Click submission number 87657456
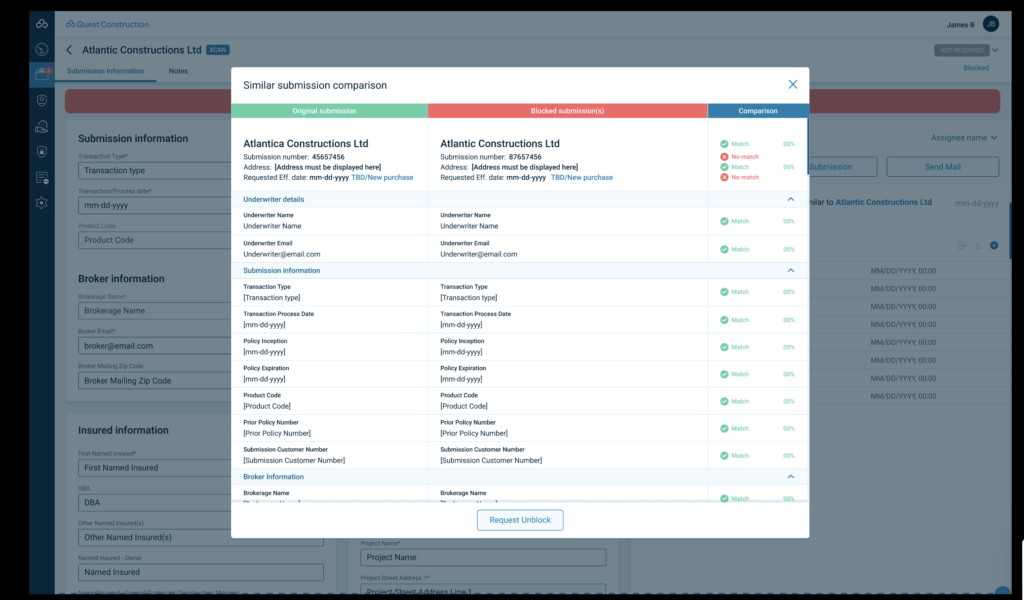Screen dimensions: 1024x600 [525, 157]
